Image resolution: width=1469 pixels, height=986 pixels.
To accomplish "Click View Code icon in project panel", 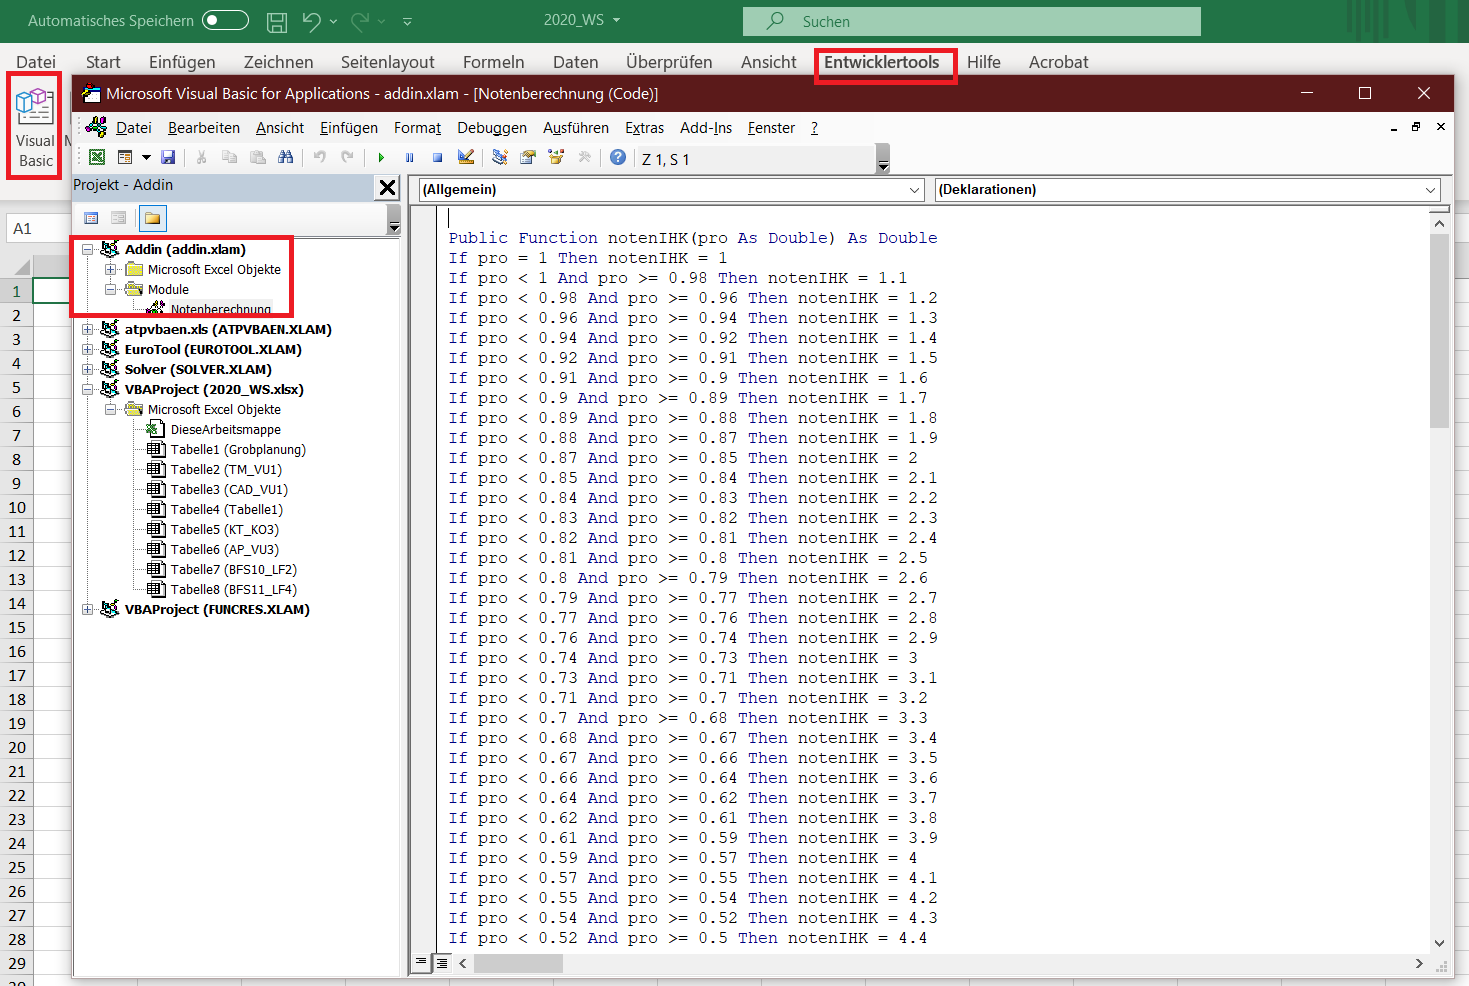I will tap(91, 218).
